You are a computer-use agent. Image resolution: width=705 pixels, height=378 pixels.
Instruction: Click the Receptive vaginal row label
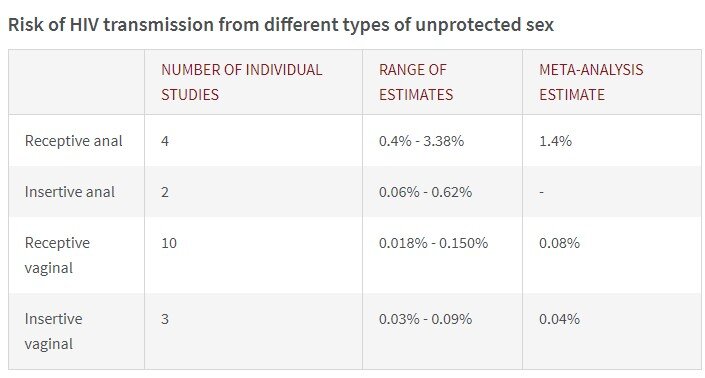click(x=57, y=255)
